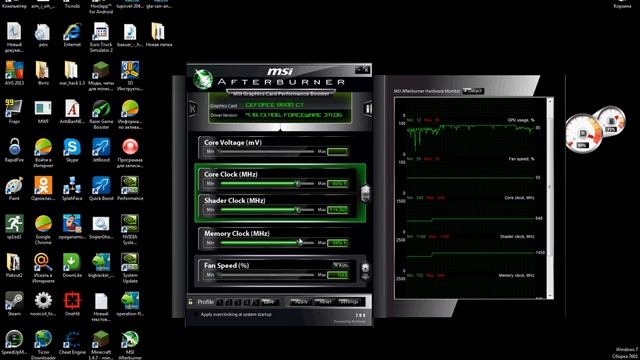640x360 pixels.
Task: Select profile slot 3
Action: point(238,302)
